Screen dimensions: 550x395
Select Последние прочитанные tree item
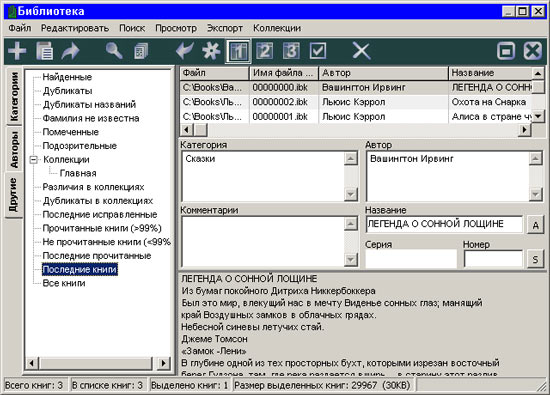click(x=97, y=256)
